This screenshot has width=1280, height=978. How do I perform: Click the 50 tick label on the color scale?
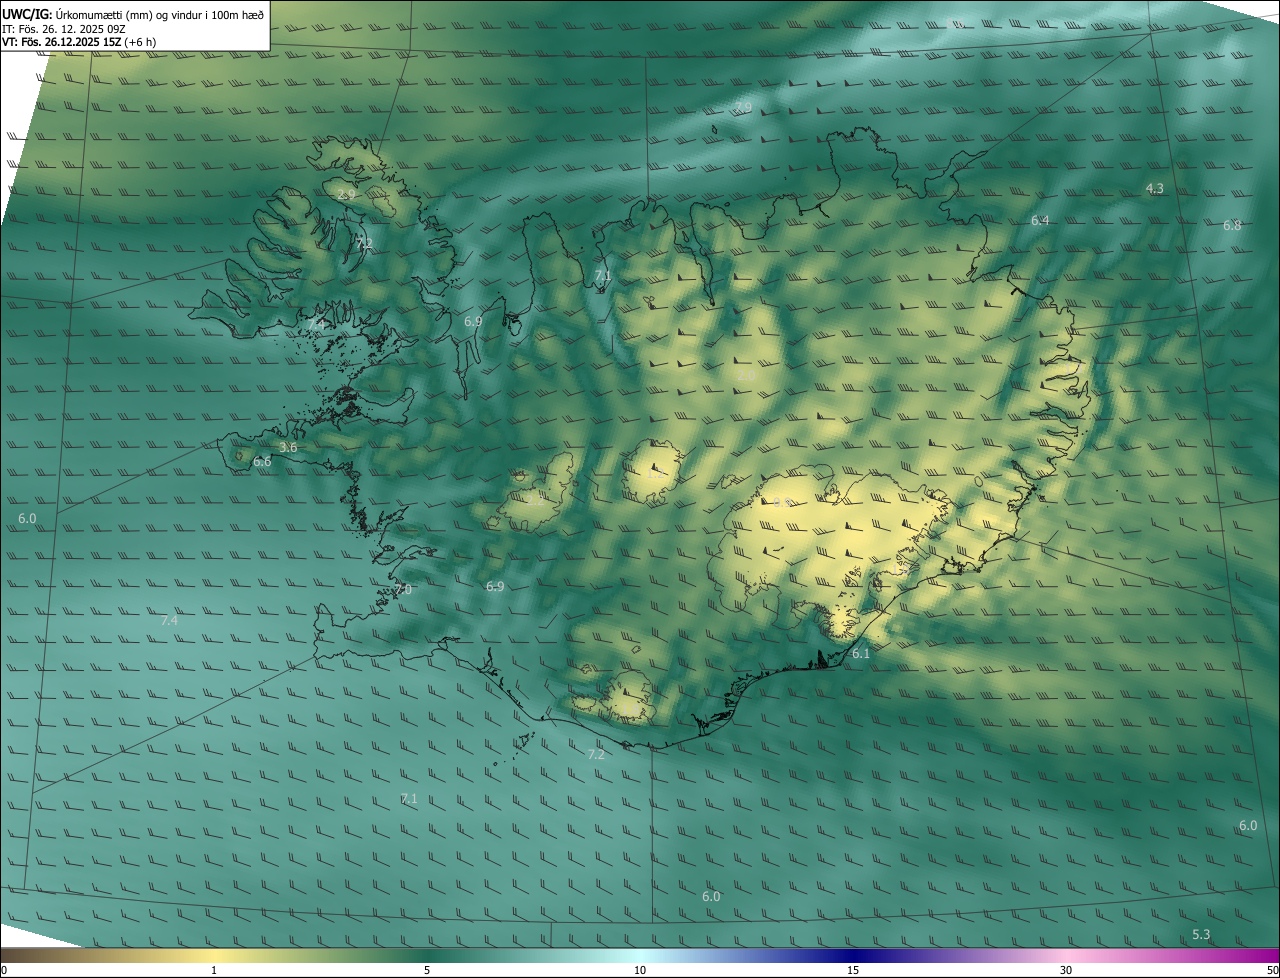point(1272,970)
